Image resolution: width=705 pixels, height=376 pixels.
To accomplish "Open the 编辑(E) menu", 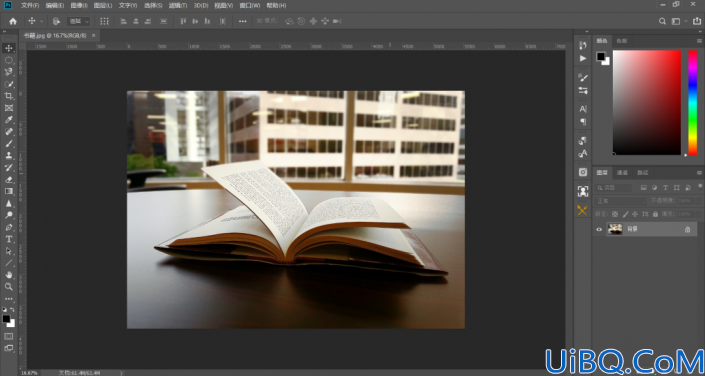I will point(54,5).
